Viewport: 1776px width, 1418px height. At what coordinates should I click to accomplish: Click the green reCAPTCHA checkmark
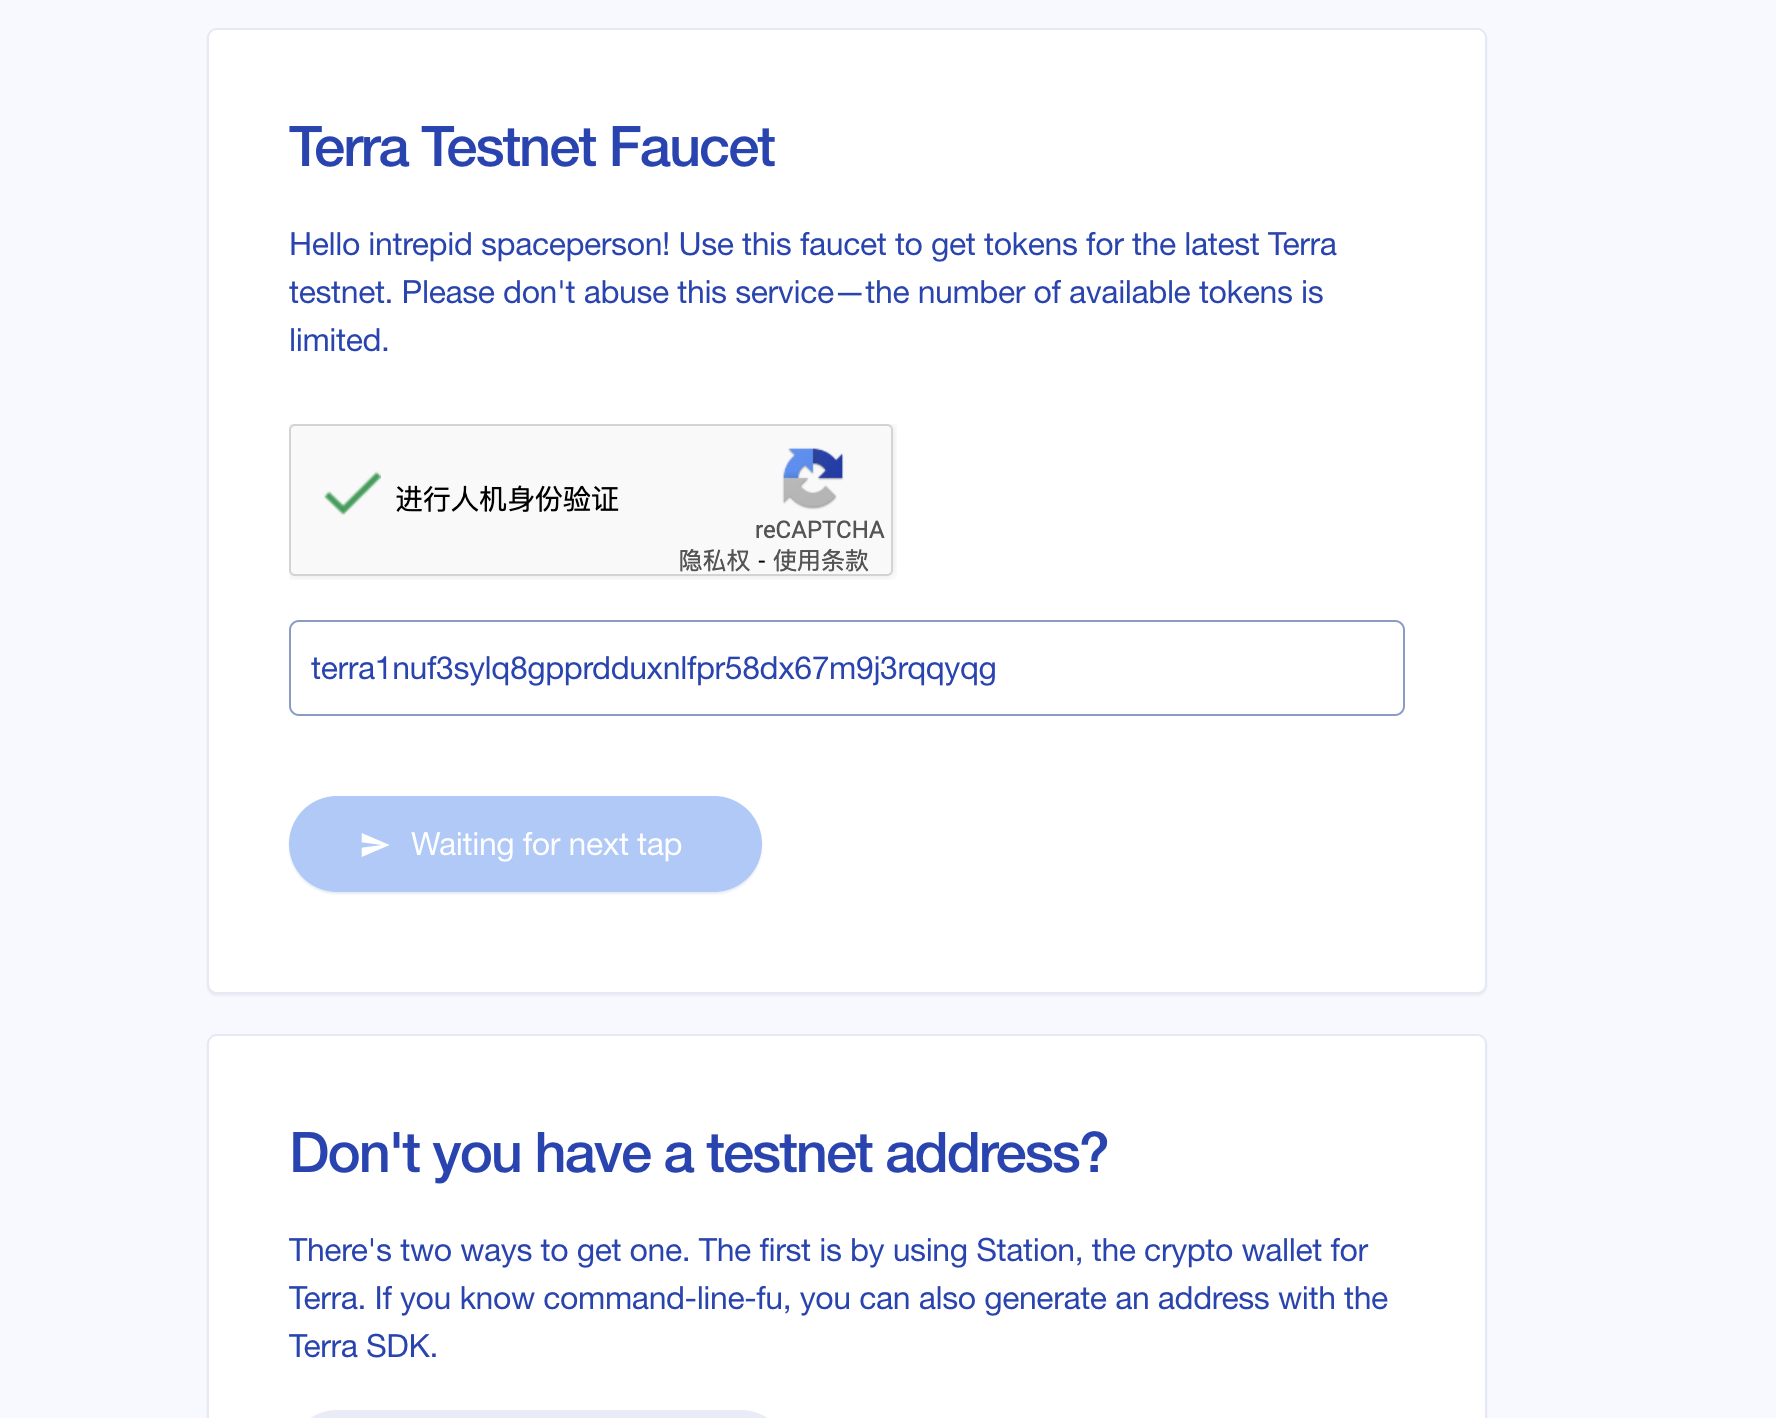(x=352, y=493)
